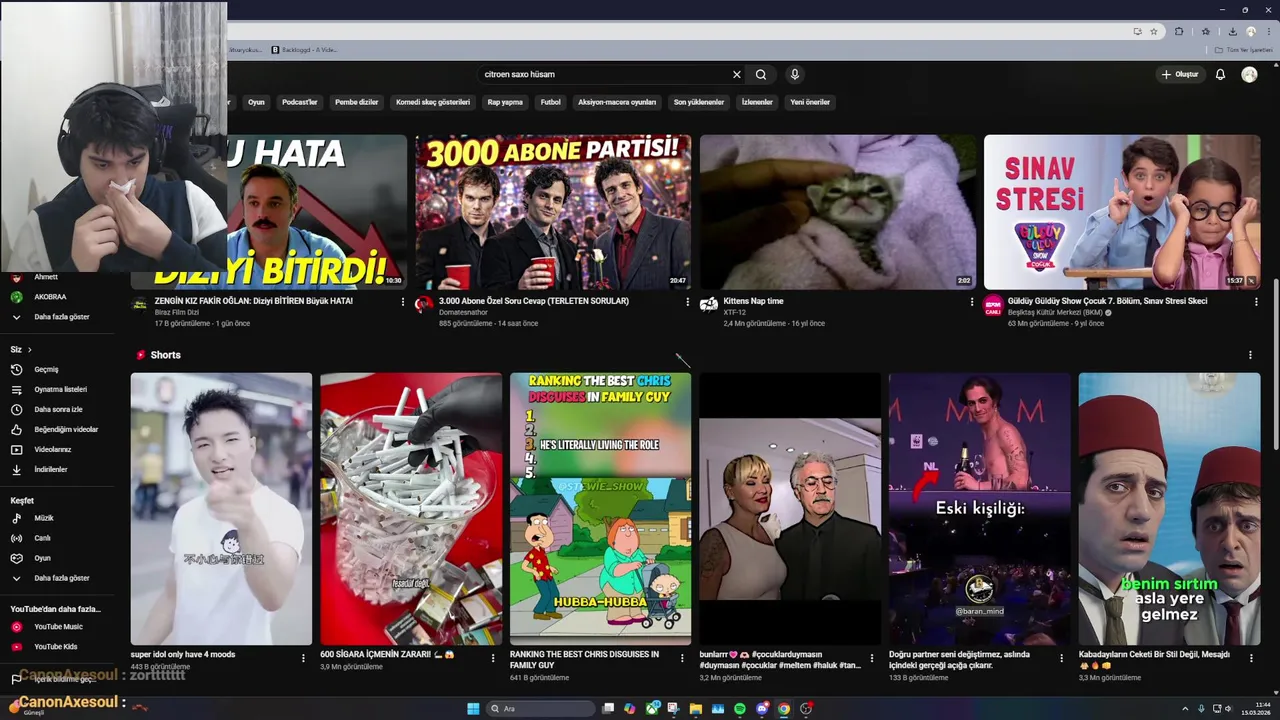Open options for 600 SİGARA short
The image size is (1280, 720).
(x=493, y=658)
